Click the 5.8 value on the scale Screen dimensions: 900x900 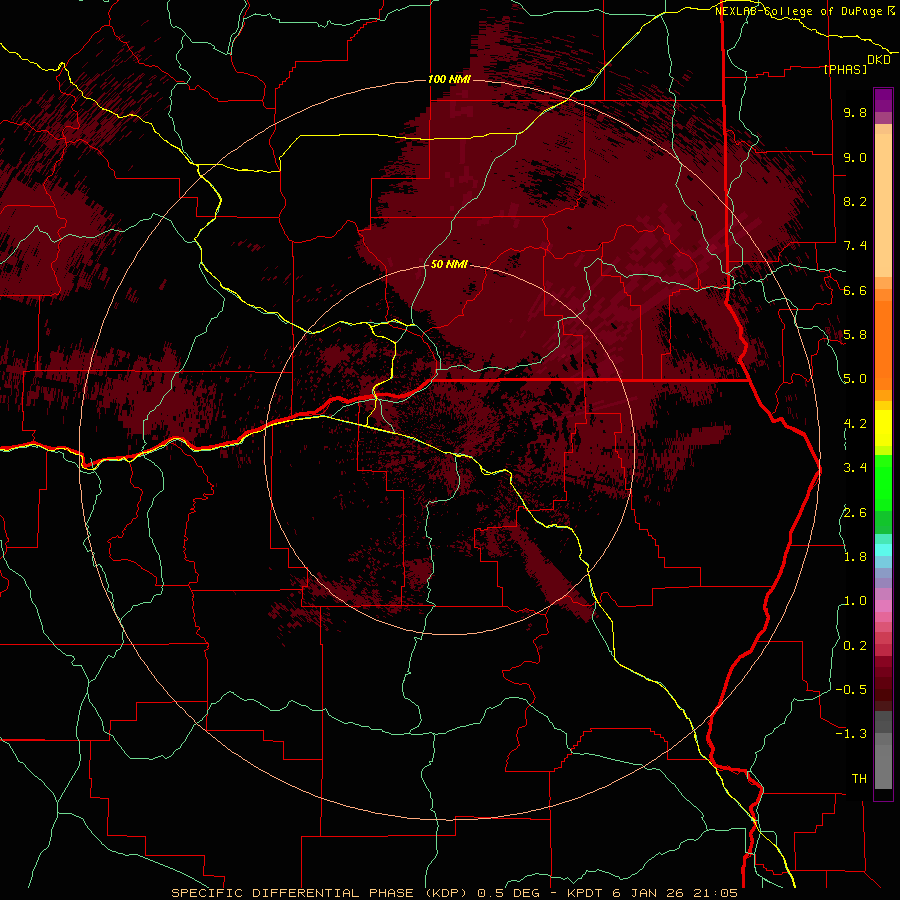(x=855, y=335)
